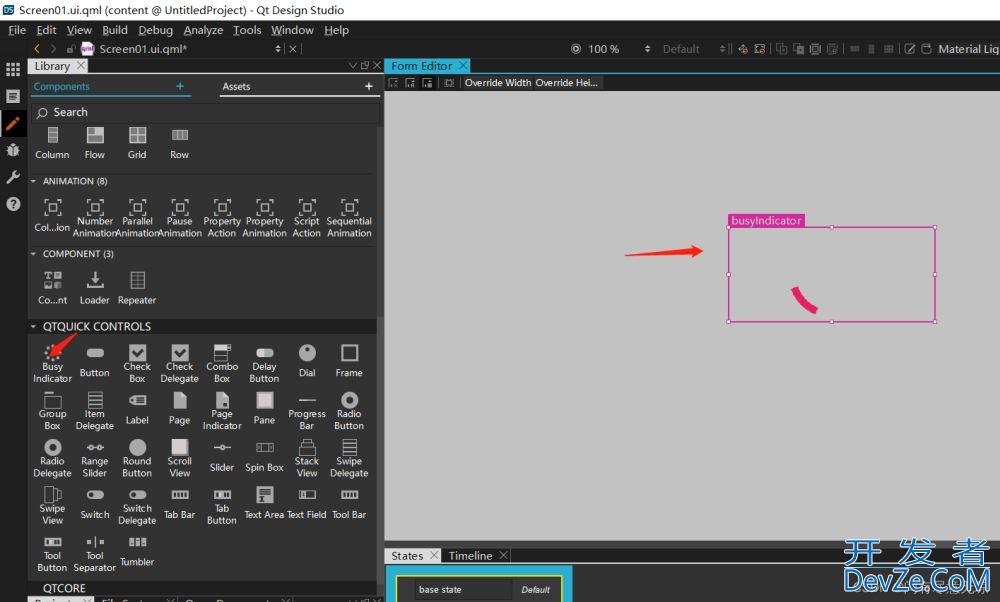1000x602 pixels.
Task: Open the Tools menu
Action: click(x=247, y=30)
